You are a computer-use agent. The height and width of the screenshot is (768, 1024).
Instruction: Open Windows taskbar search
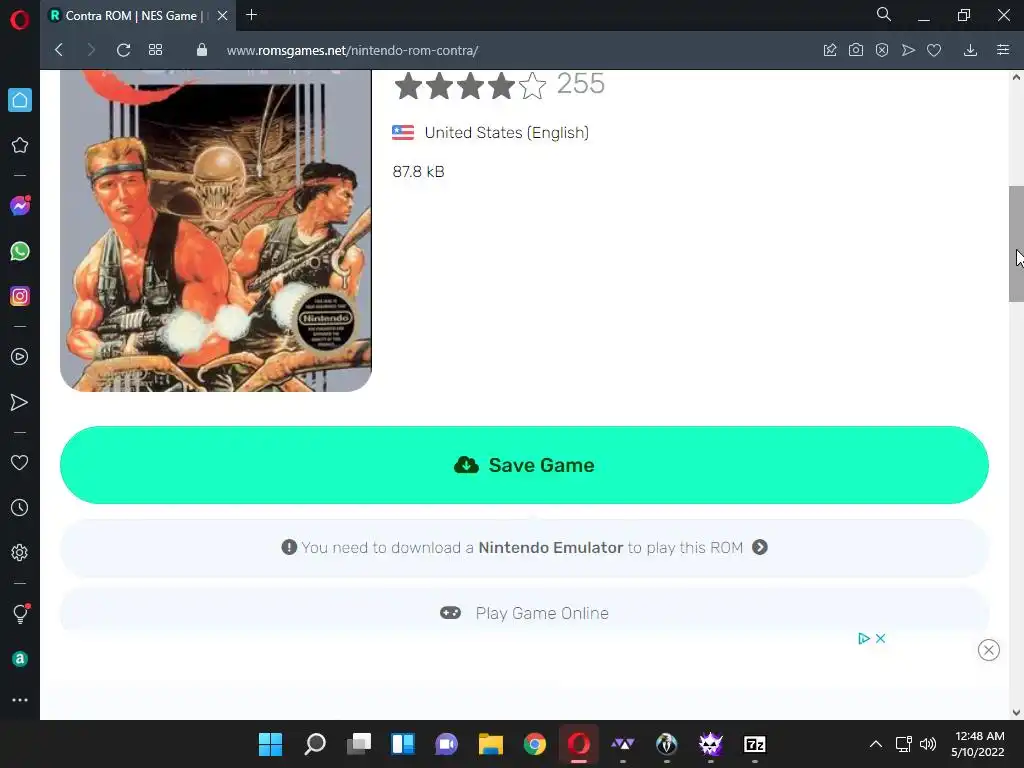(x=315, y=744)
